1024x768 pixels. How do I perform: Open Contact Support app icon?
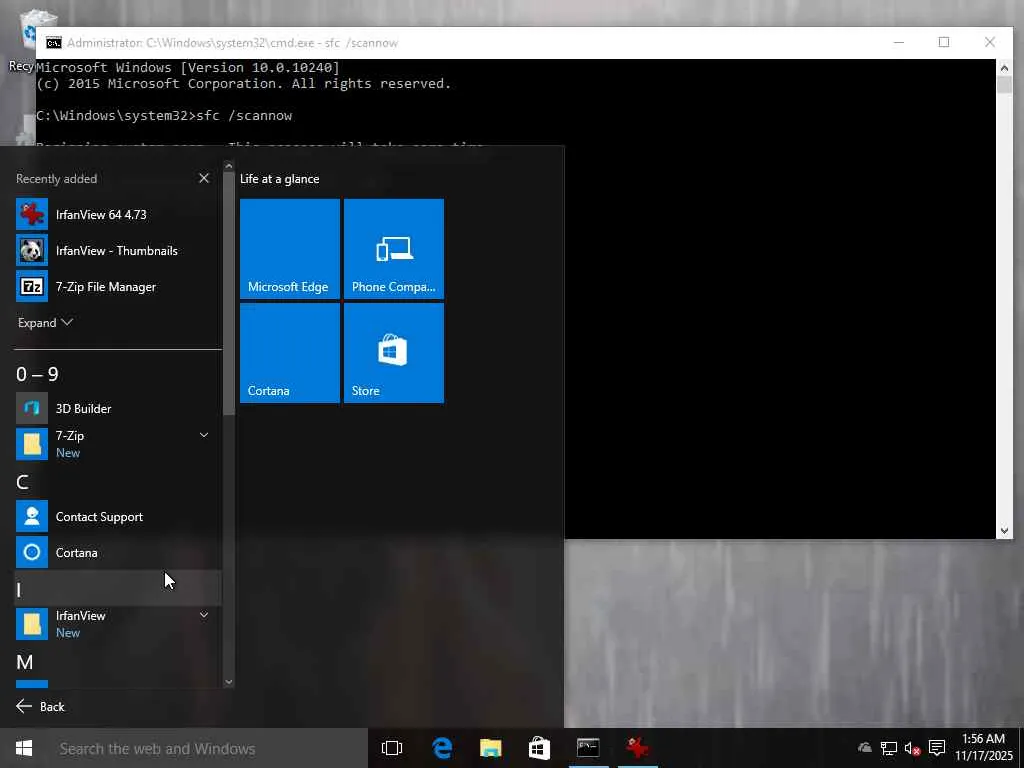[x=32, y=516]
